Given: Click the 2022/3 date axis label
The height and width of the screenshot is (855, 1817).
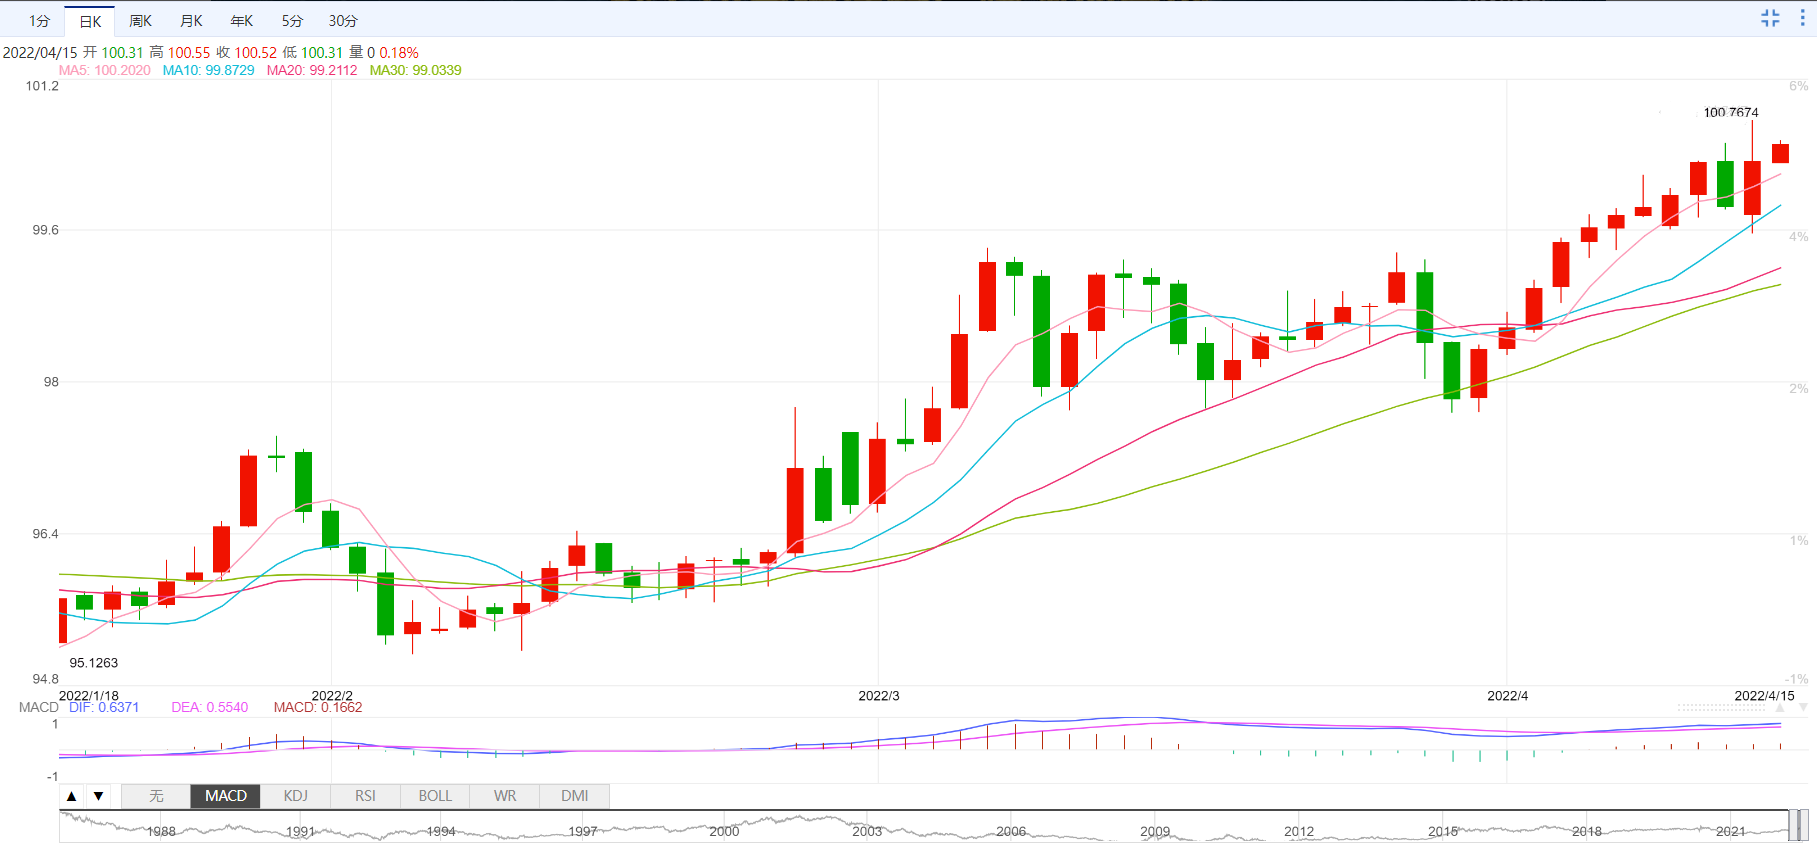Looking at the screenshot, I should (x=879, y=695).
